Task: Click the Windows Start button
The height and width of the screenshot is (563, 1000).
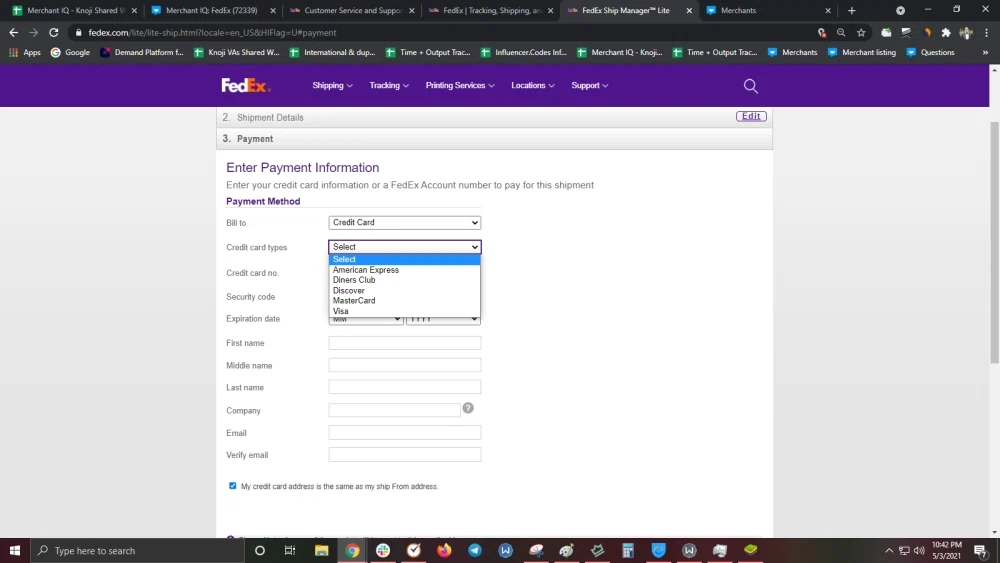Action: (15, 550)
